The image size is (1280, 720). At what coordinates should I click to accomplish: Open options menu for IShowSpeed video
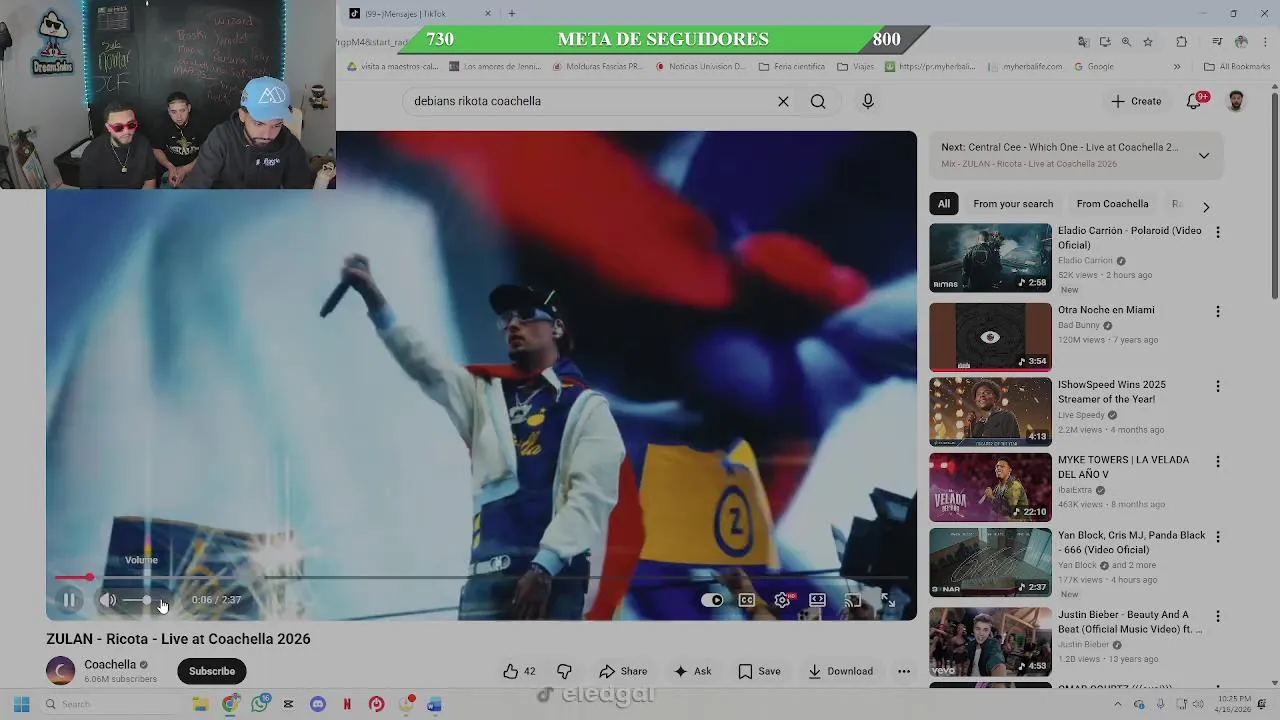1217,386
